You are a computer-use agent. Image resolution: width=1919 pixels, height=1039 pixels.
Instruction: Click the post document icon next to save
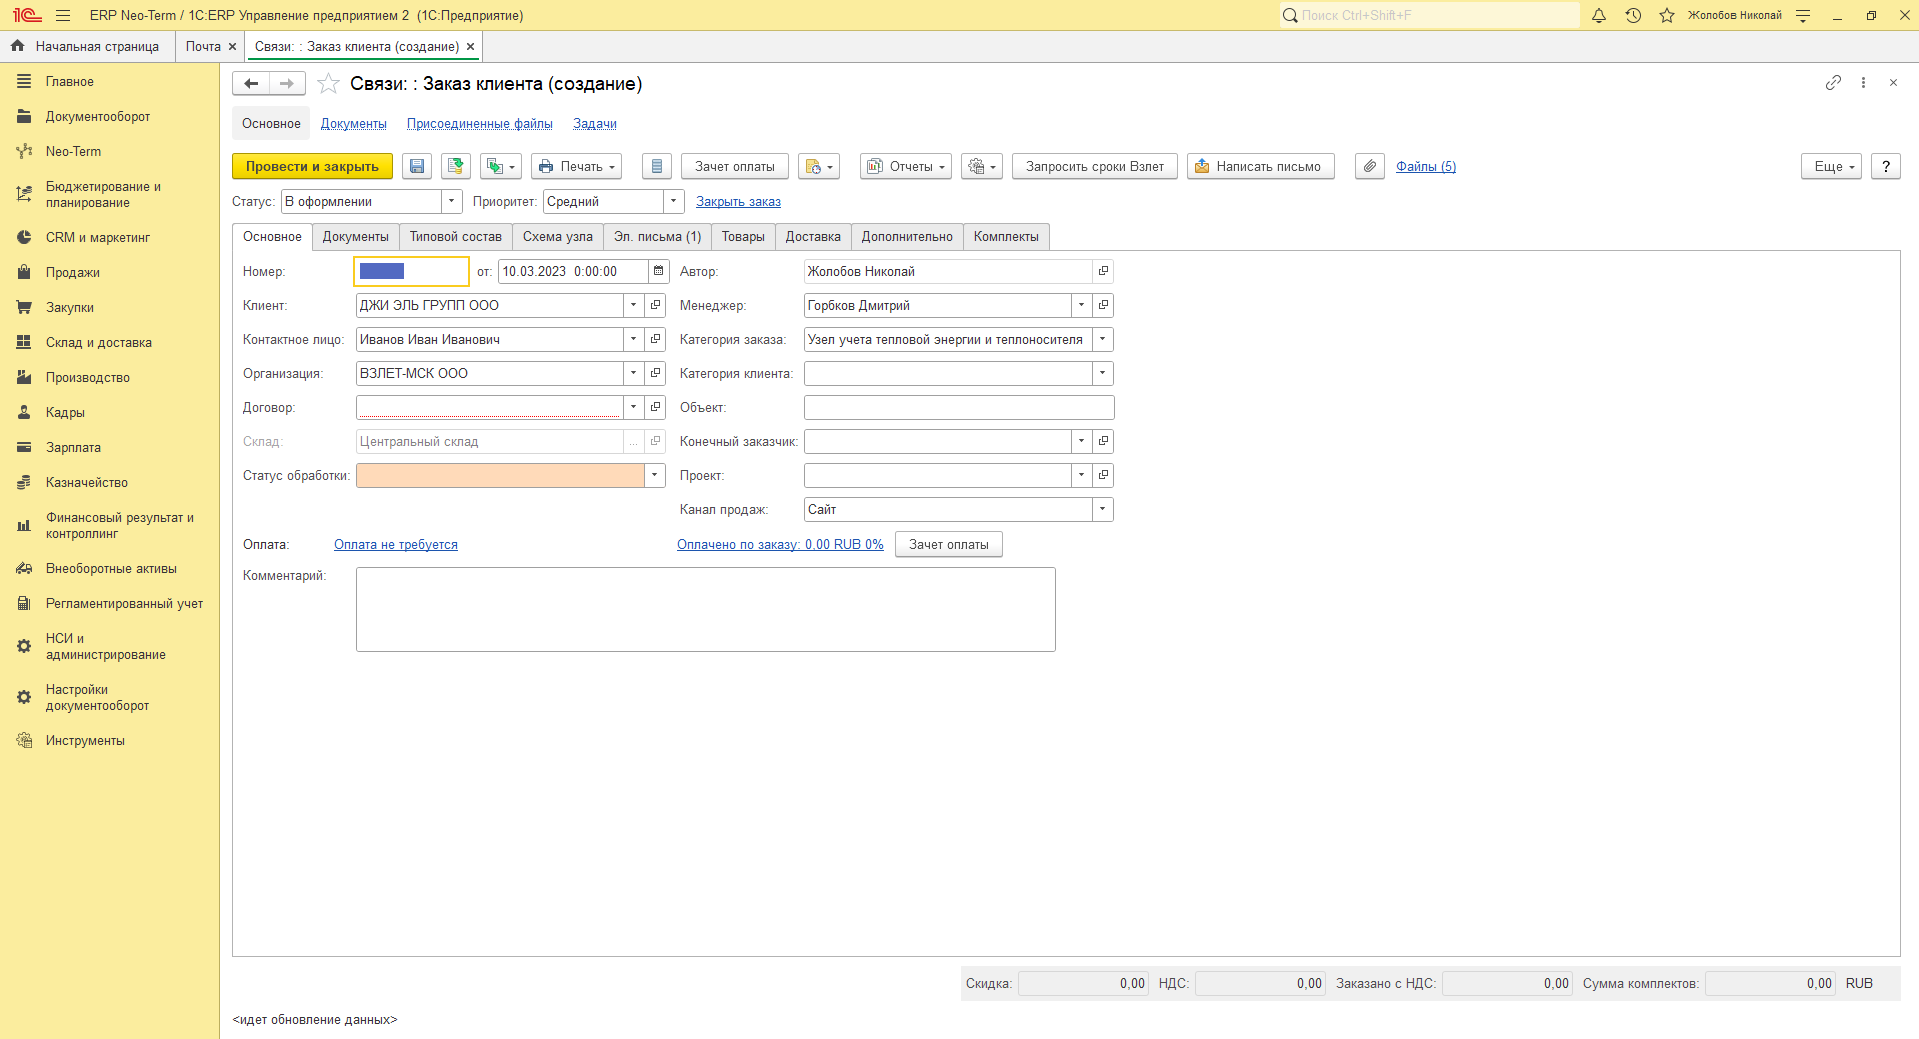click(456, 167)
